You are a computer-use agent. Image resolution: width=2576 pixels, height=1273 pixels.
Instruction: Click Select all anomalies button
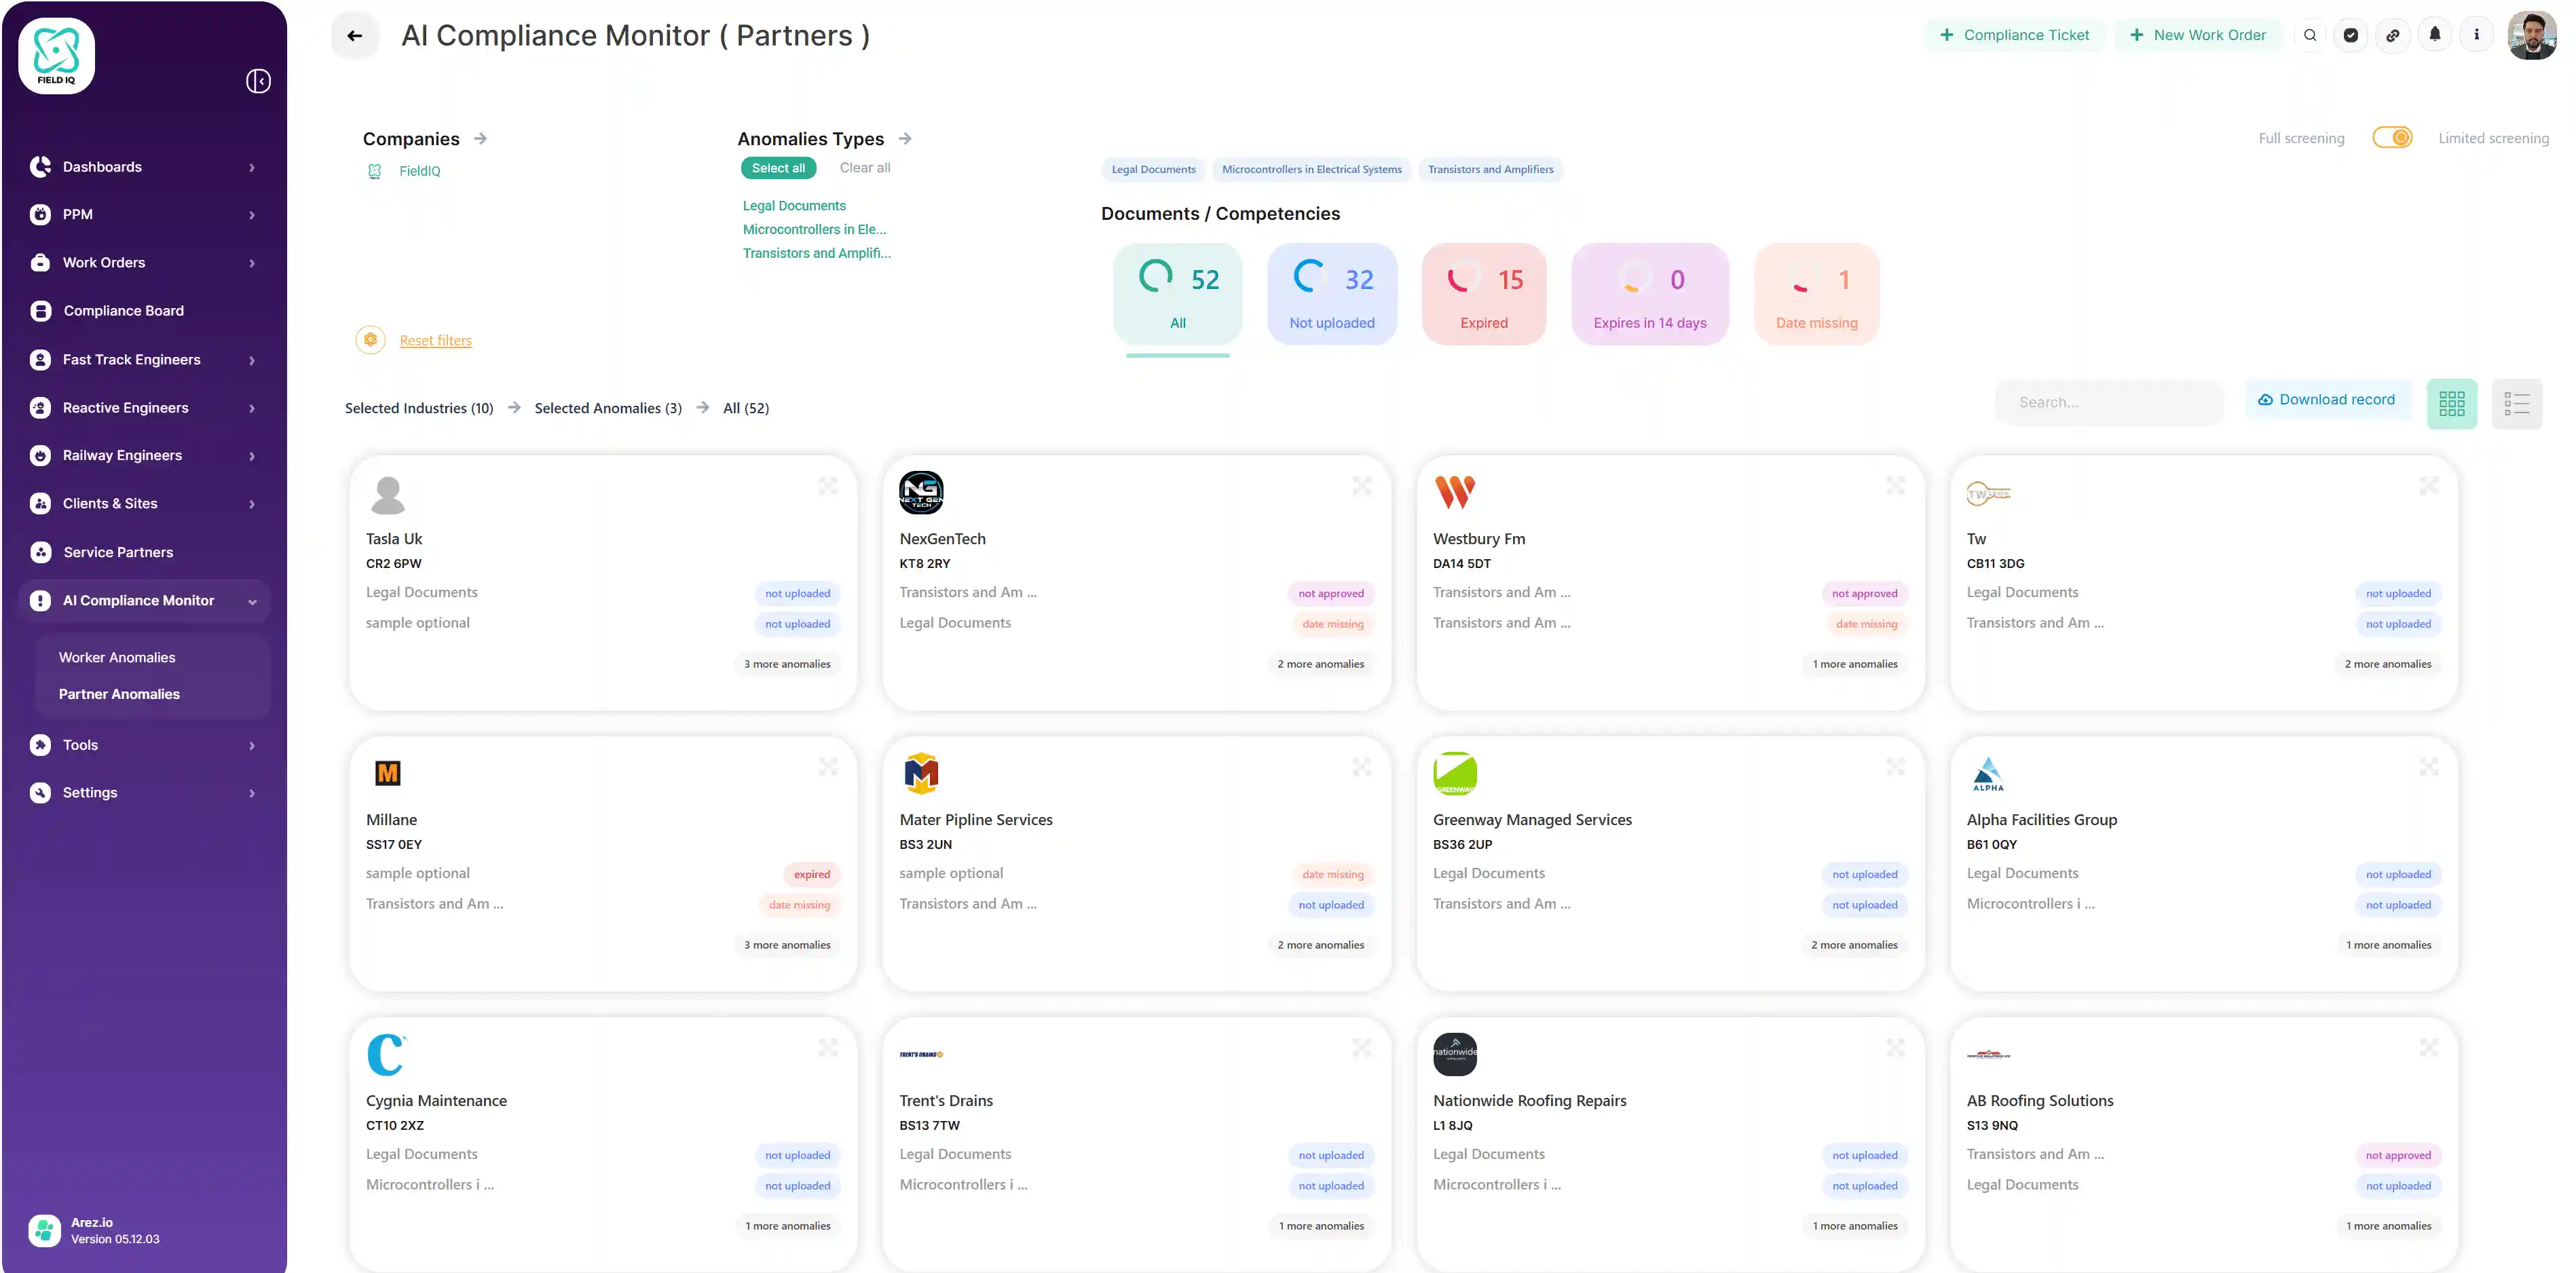coord(779,168)
